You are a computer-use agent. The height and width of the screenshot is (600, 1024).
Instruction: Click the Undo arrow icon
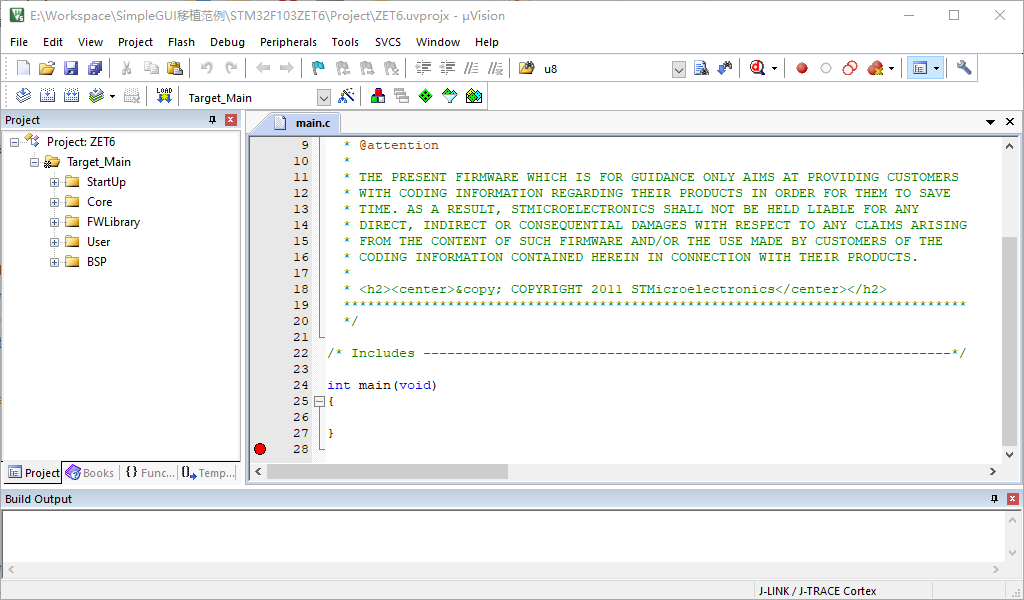point(206,68)
